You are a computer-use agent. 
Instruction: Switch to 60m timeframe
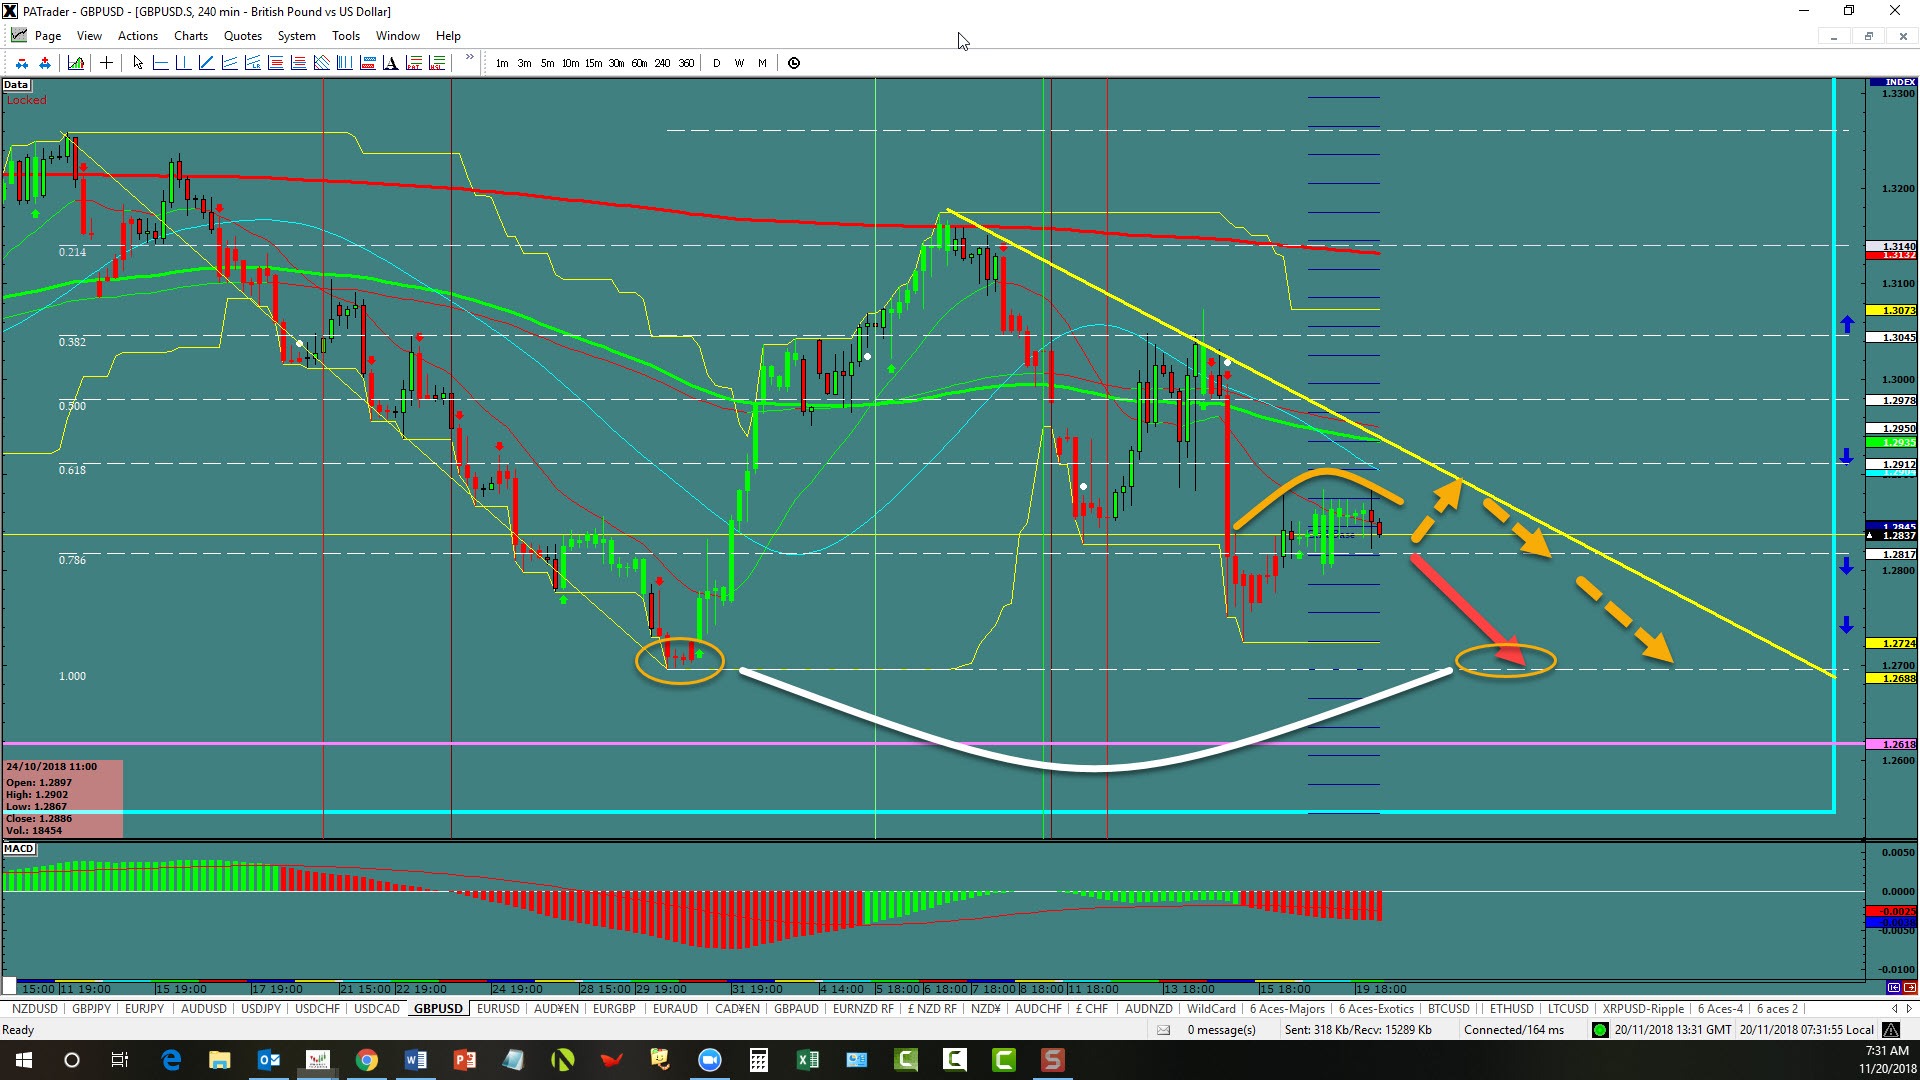coord(639,63)
